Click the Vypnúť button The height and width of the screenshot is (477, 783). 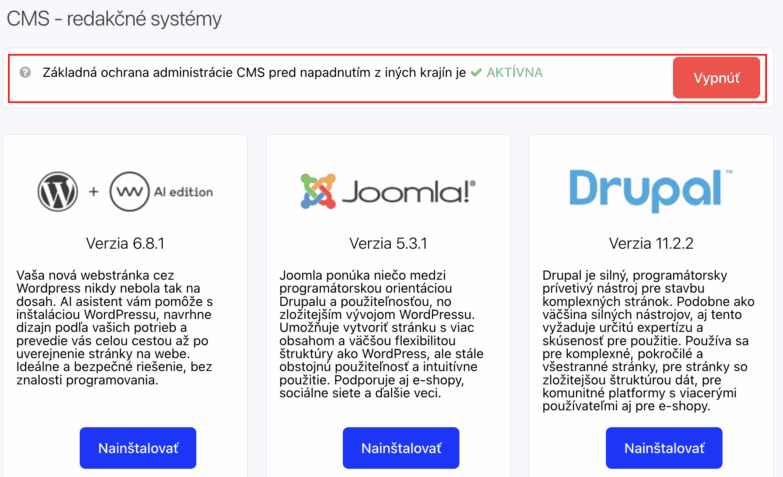point(716,78)
